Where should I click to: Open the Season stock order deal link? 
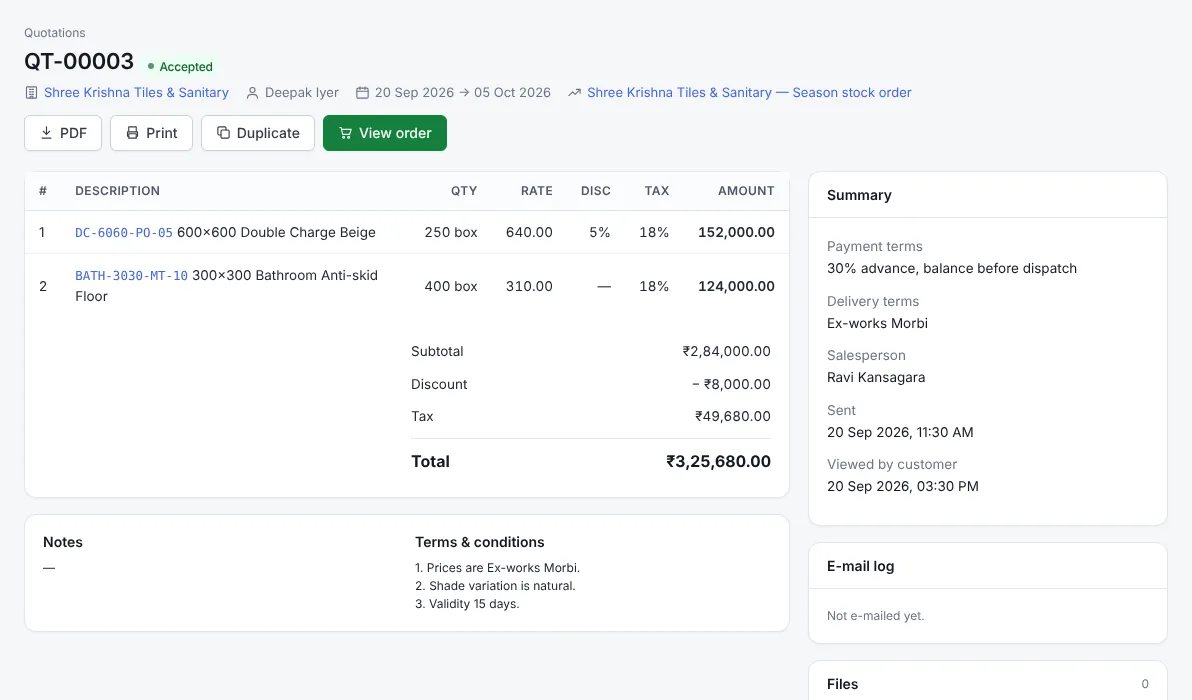click(749, 93)
